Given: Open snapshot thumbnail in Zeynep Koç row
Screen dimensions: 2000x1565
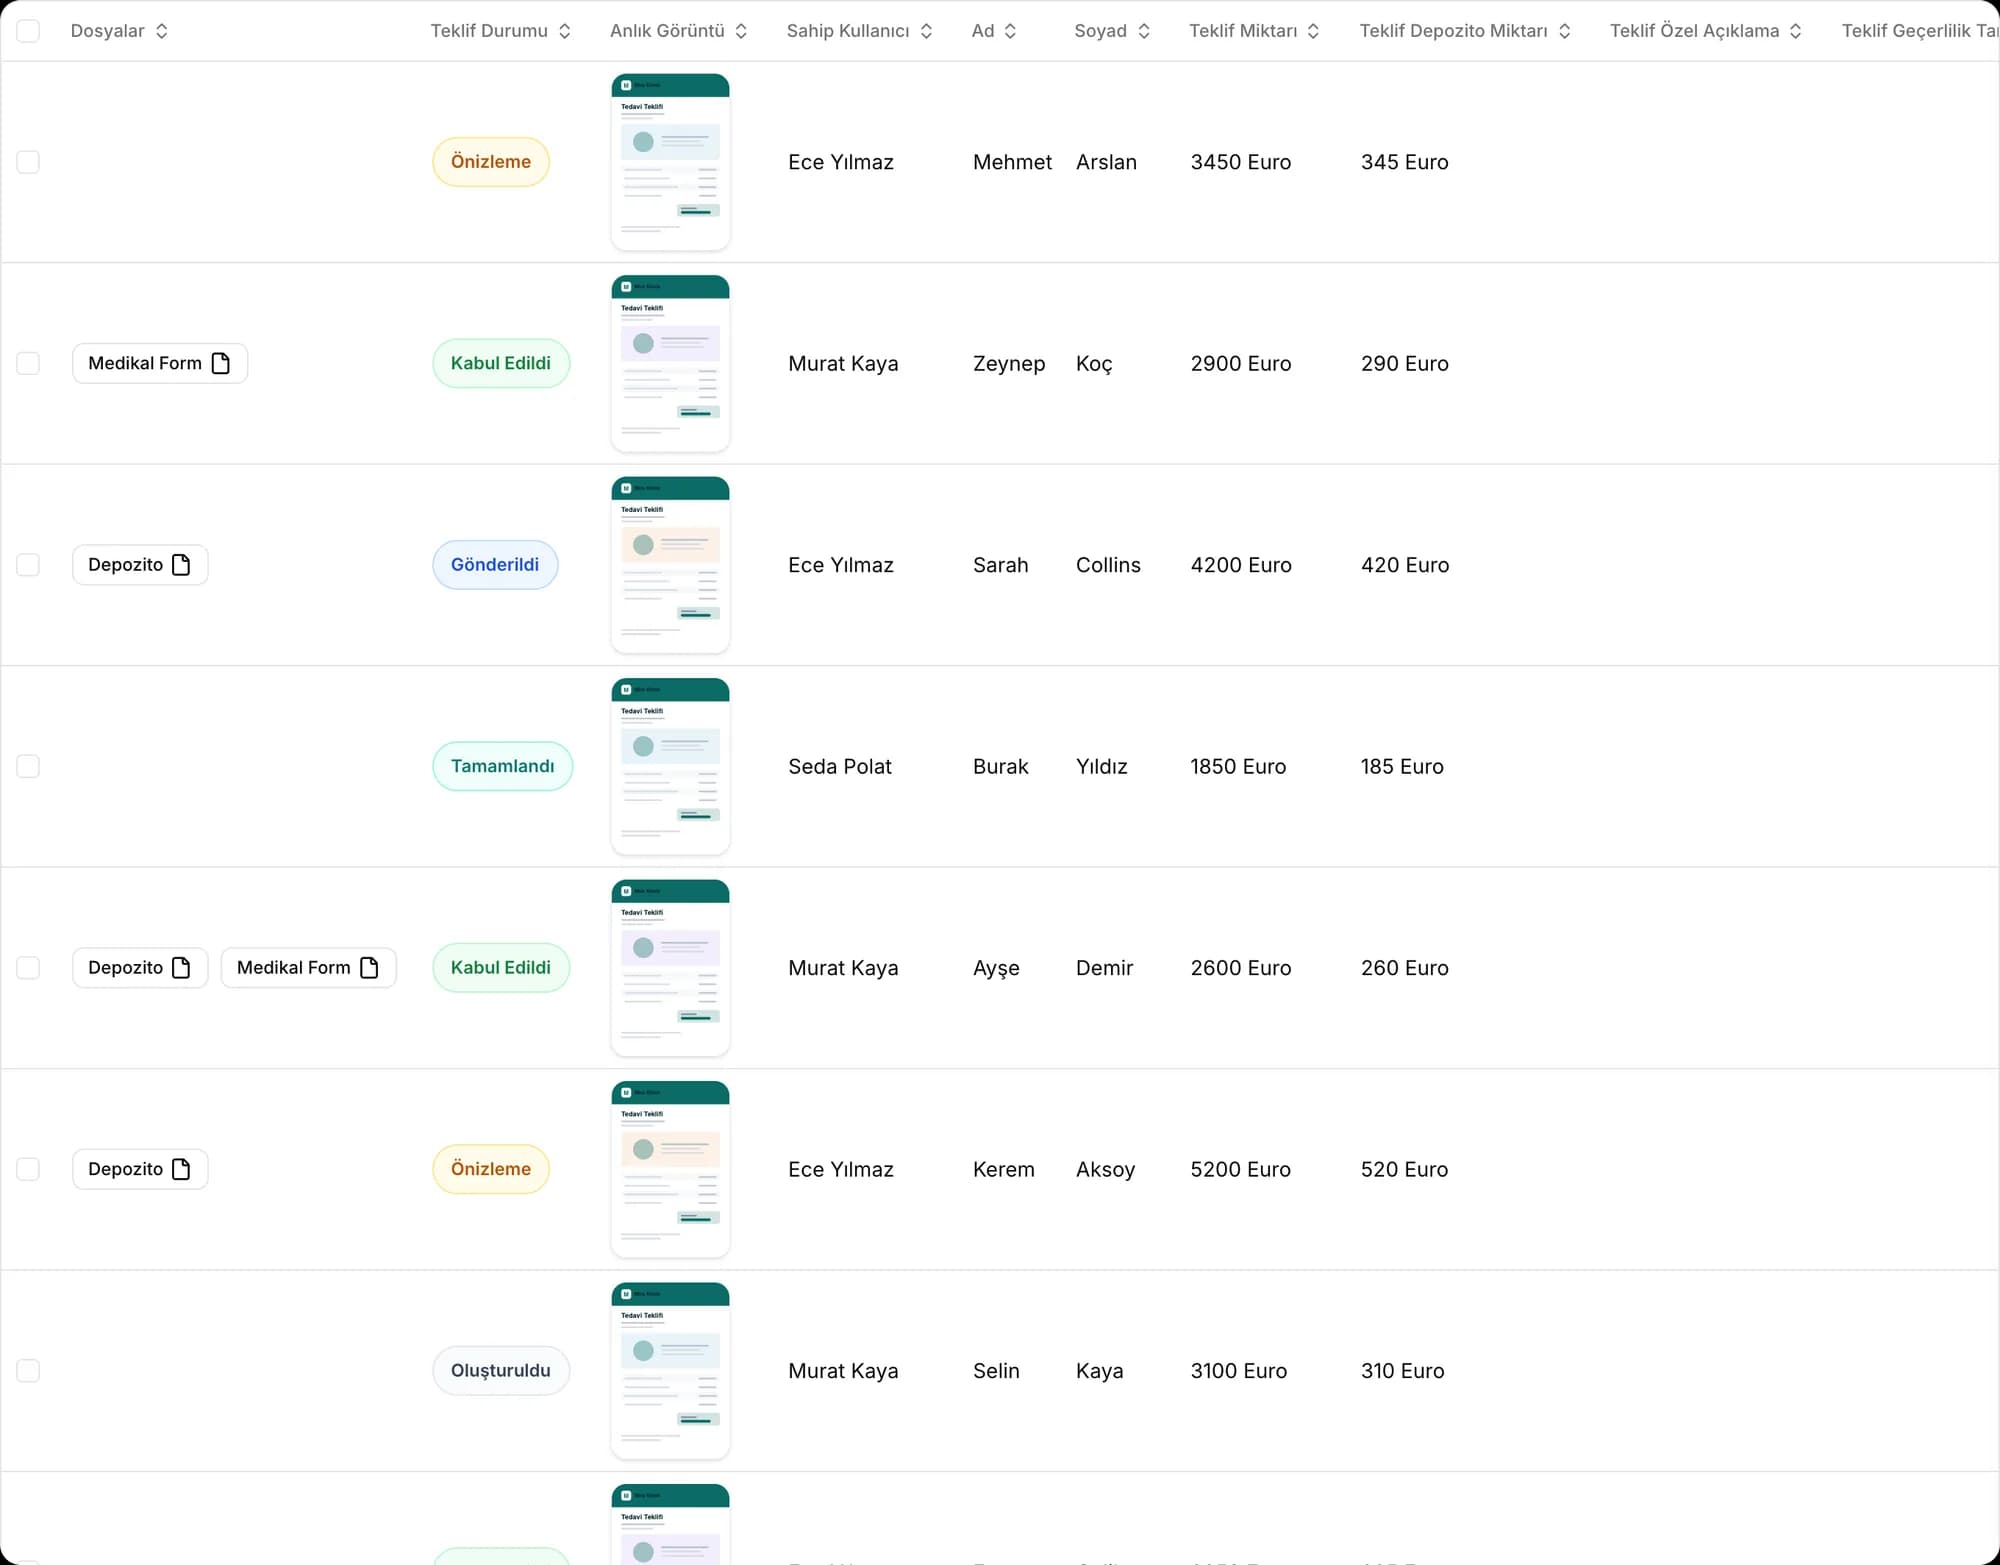Looking at the screenshot, I should pyautogui.click(x=670, y=363).
